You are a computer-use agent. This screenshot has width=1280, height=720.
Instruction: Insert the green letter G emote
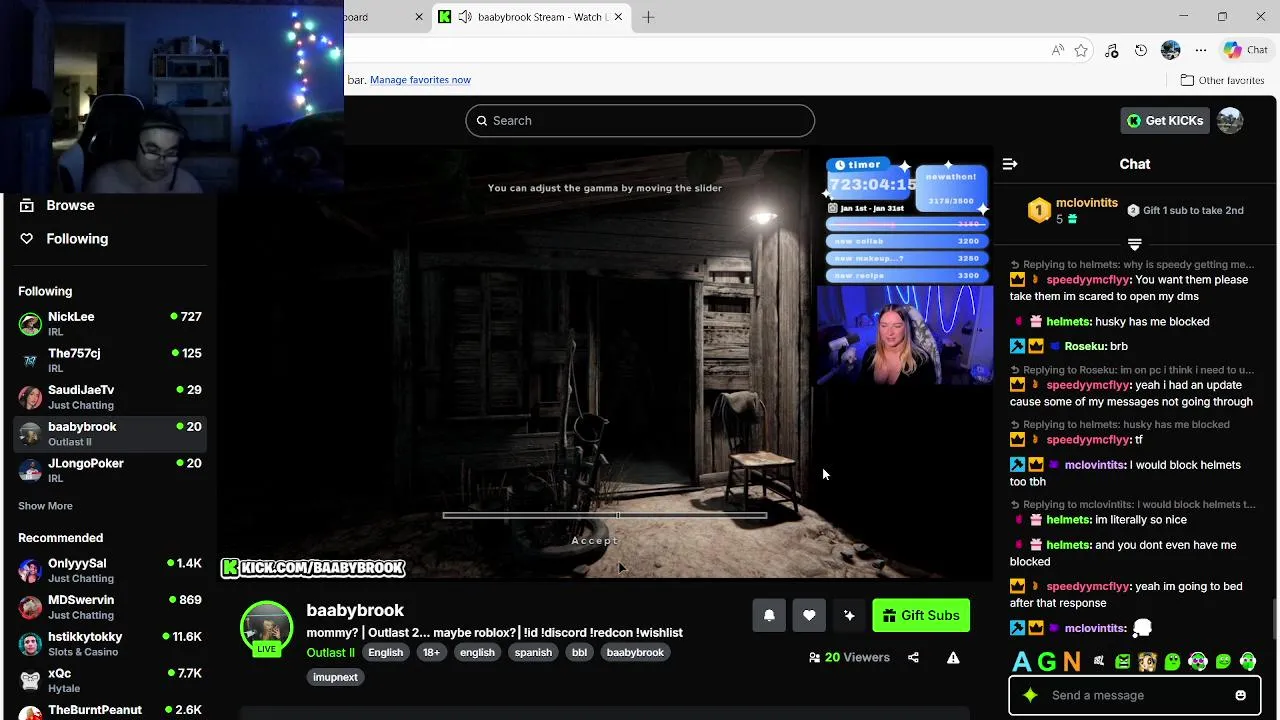(1047, 662)
